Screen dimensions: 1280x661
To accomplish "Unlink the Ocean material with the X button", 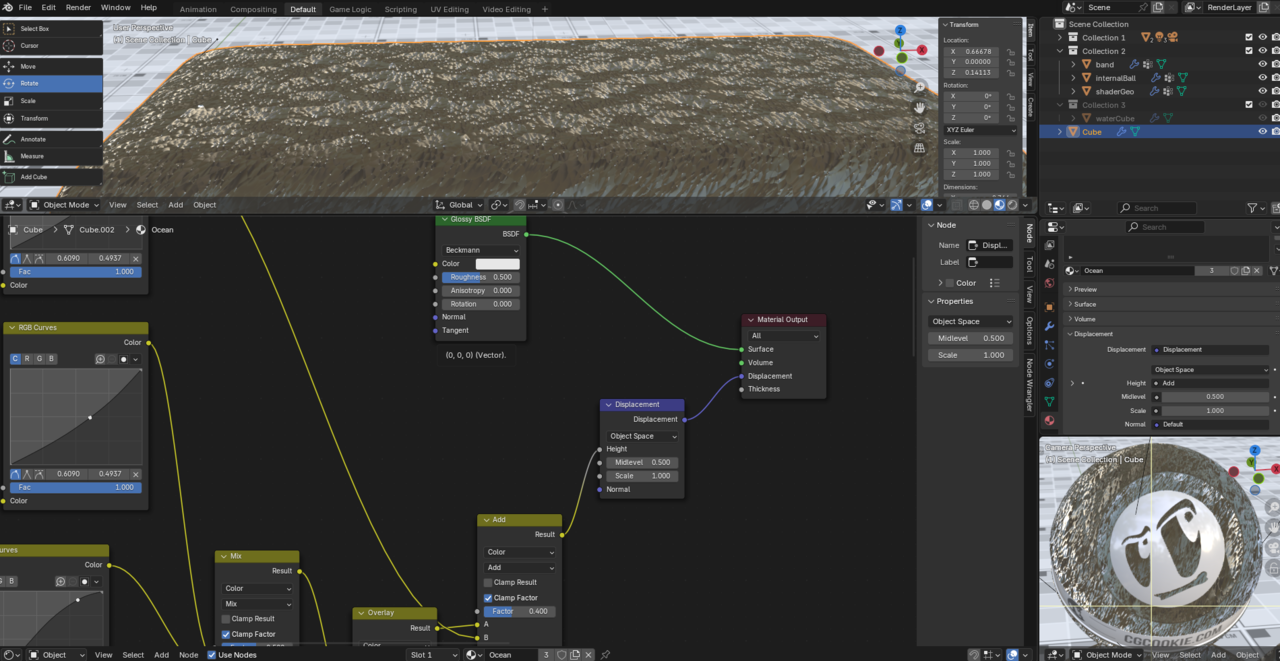I will [x=1256, y=271].
